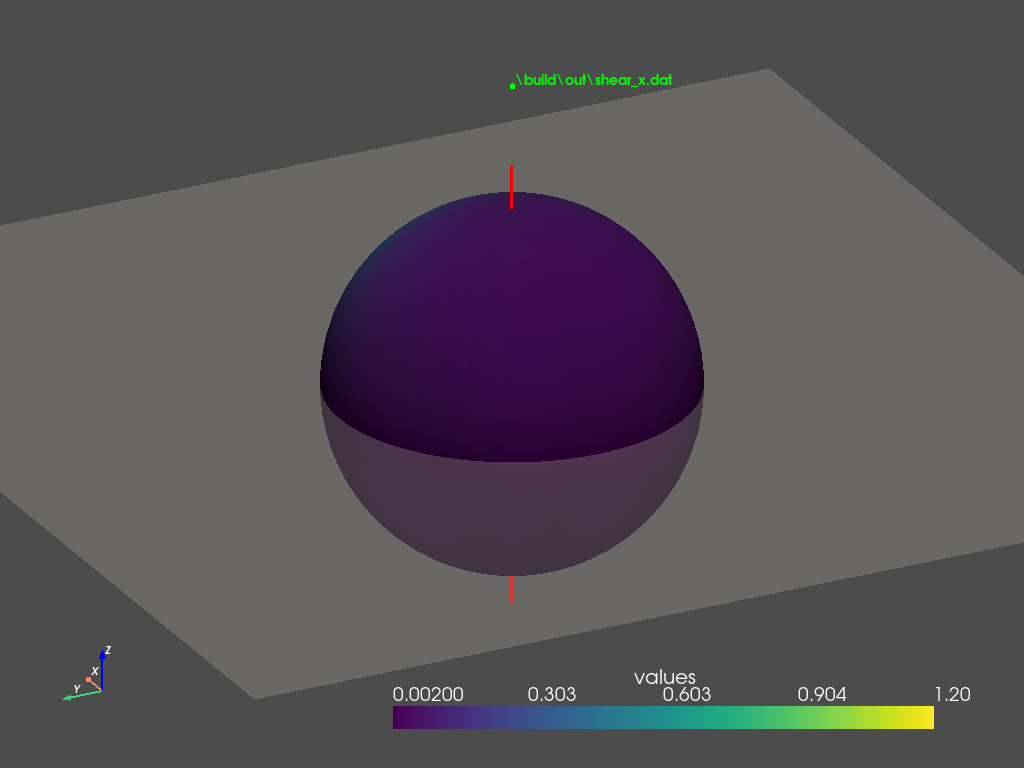This screenshot has height=768, width=1024.
Task: Click the "values" scalar bar title
Action: [x=664, y=678]
